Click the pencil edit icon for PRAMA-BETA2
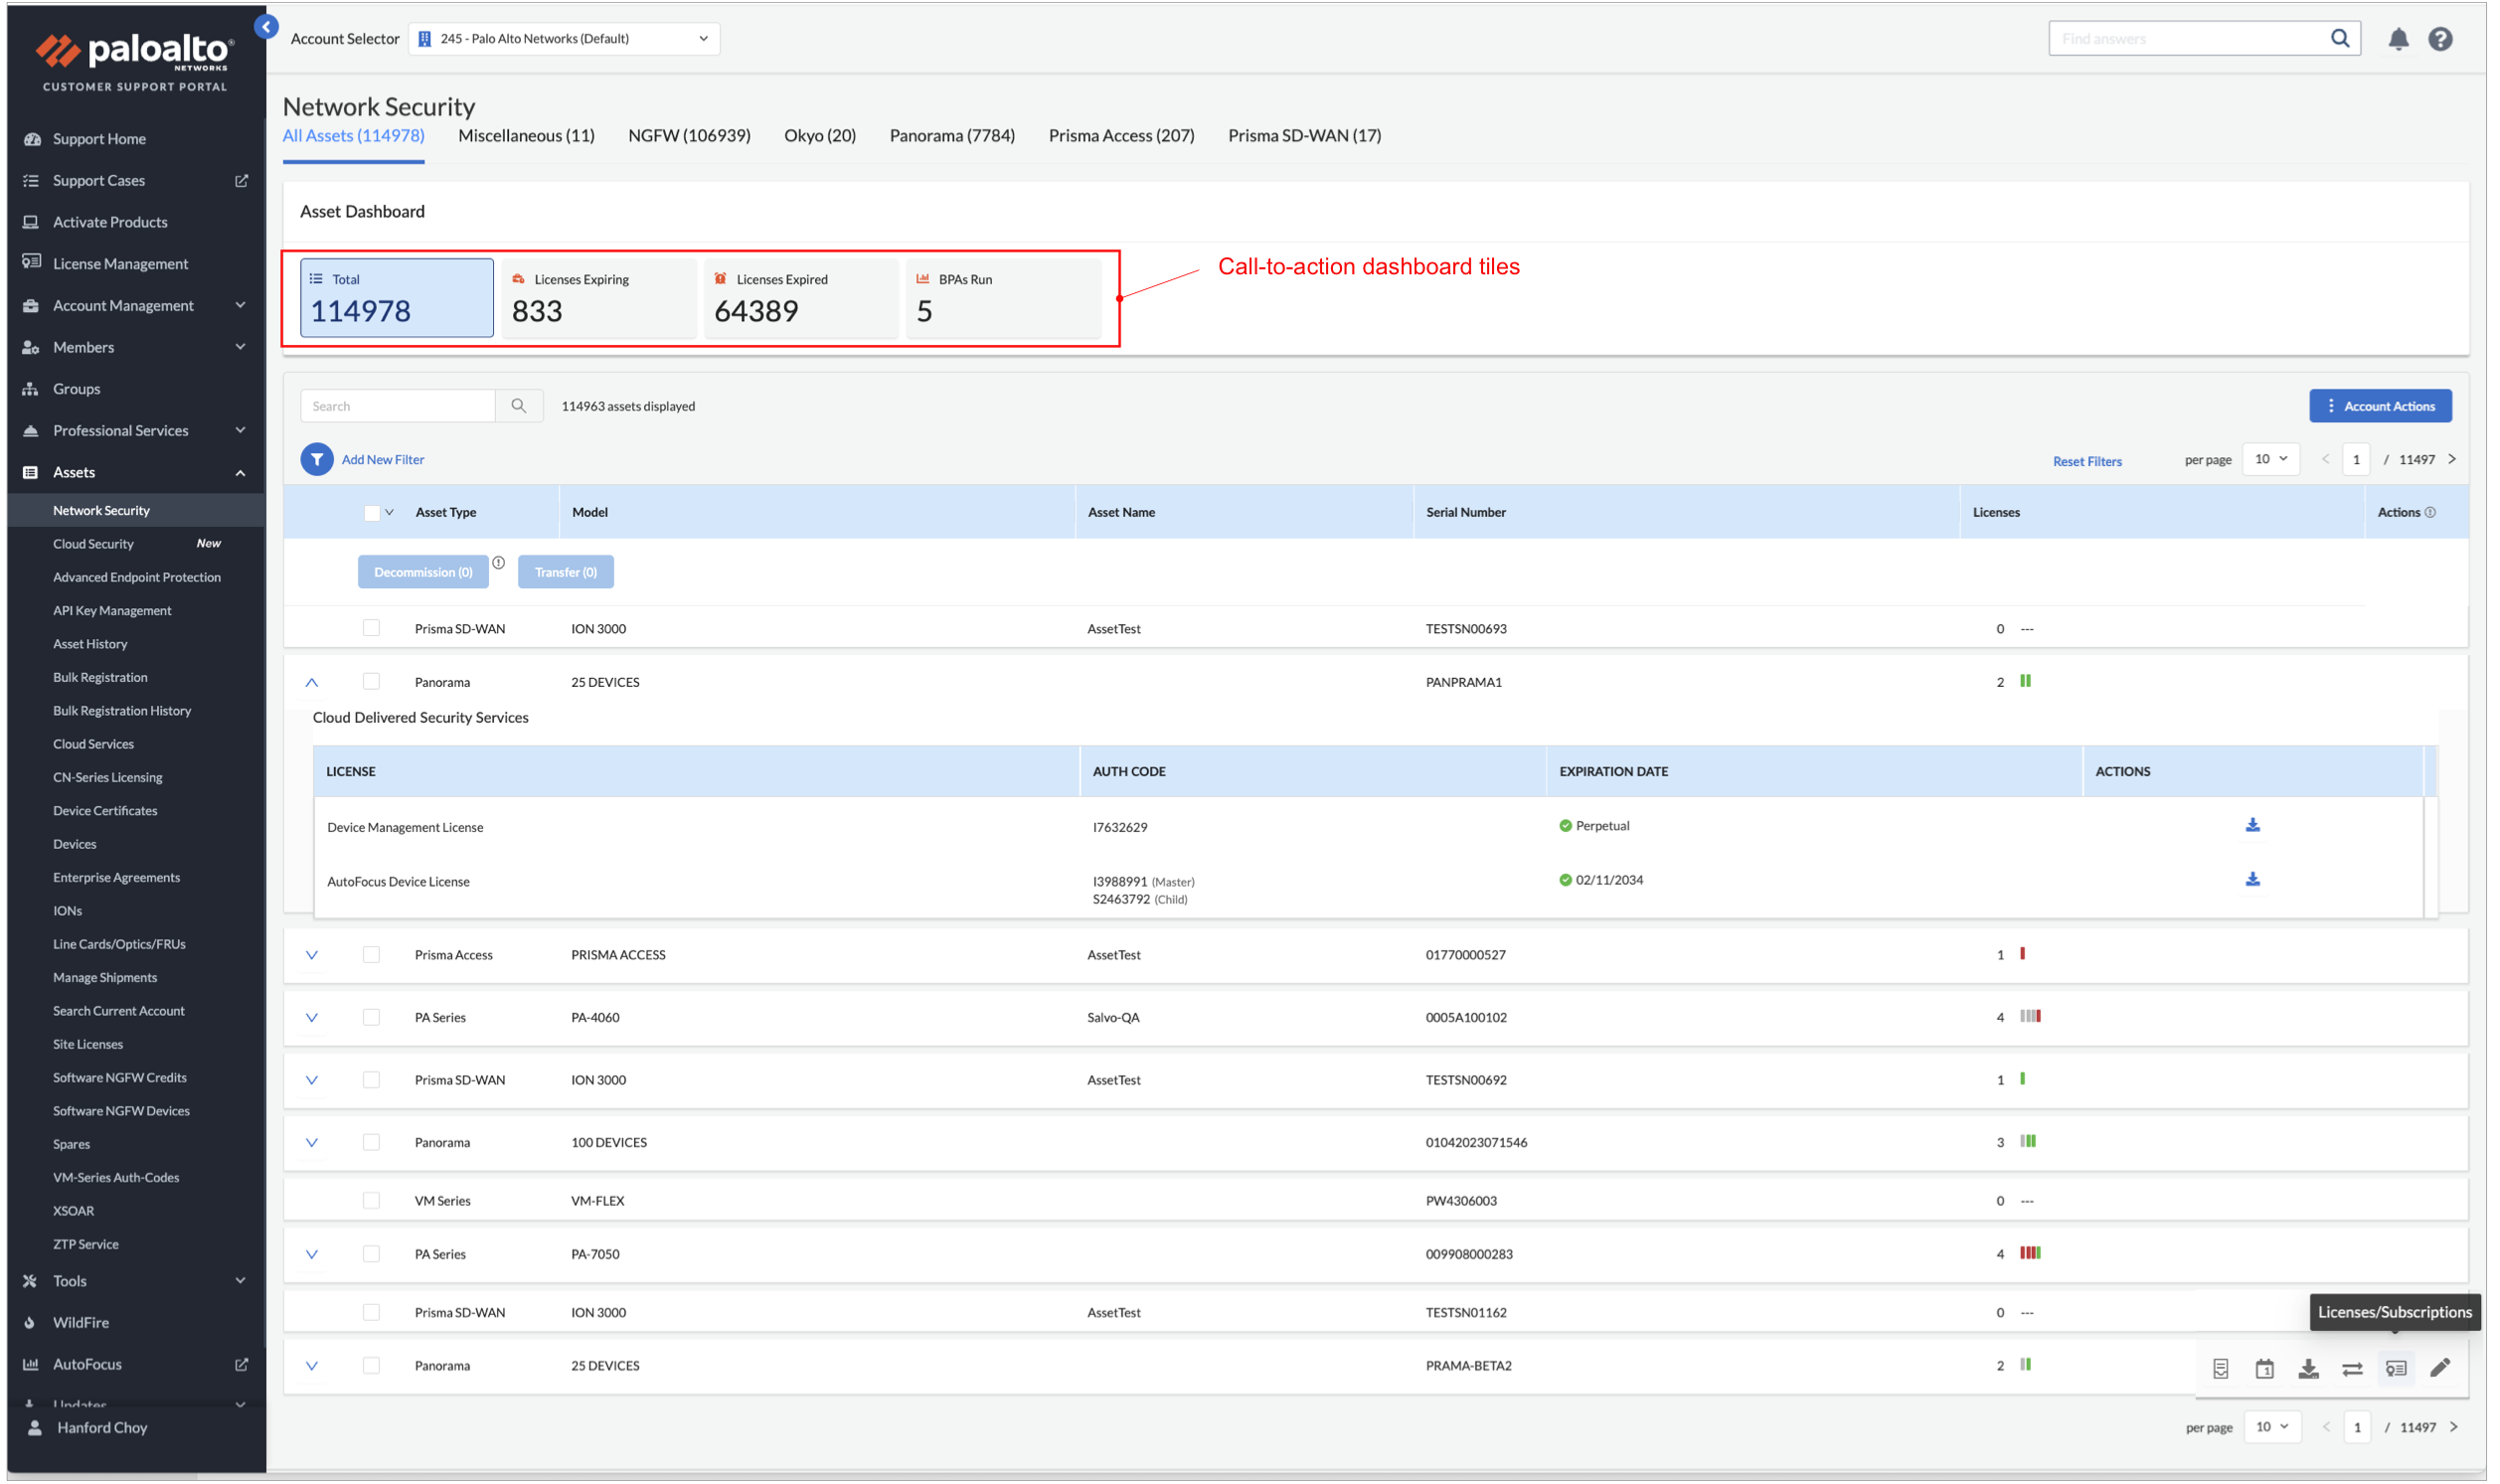Image resolution: width=2500 pixels, height=1484 pixels. tap(2440, 1367)
